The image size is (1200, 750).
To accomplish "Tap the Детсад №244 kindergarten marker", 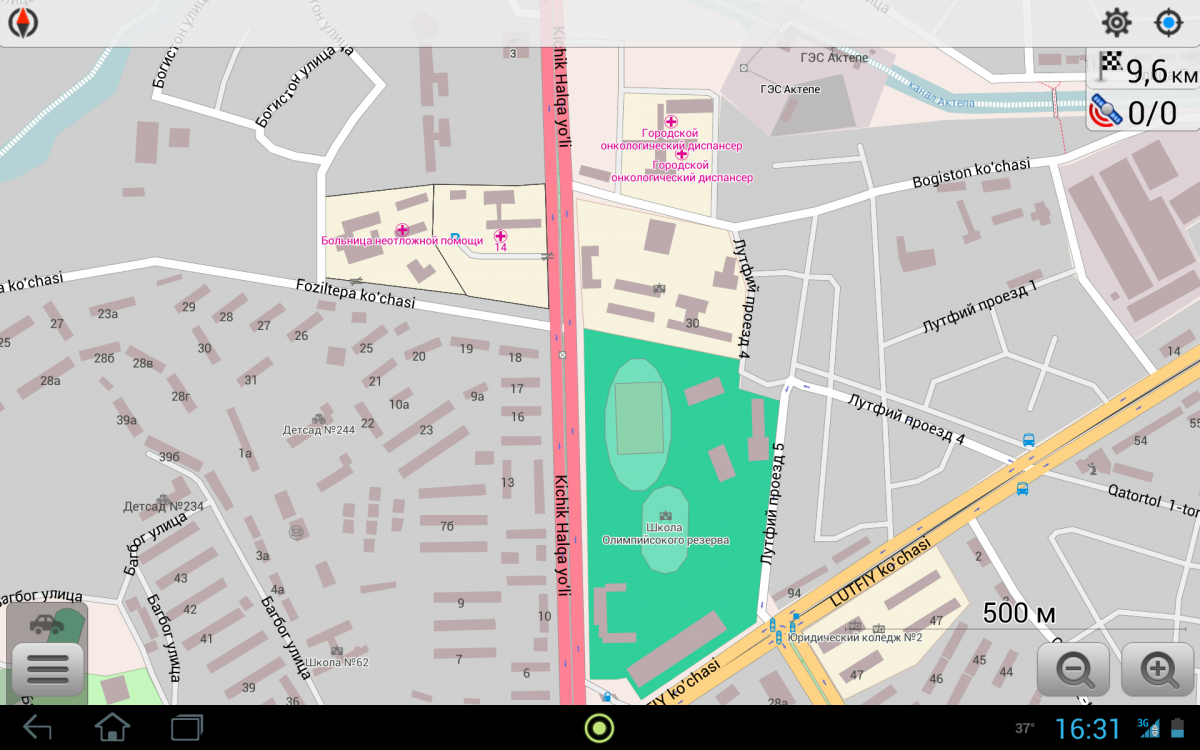I will click(x=319, y=419).
